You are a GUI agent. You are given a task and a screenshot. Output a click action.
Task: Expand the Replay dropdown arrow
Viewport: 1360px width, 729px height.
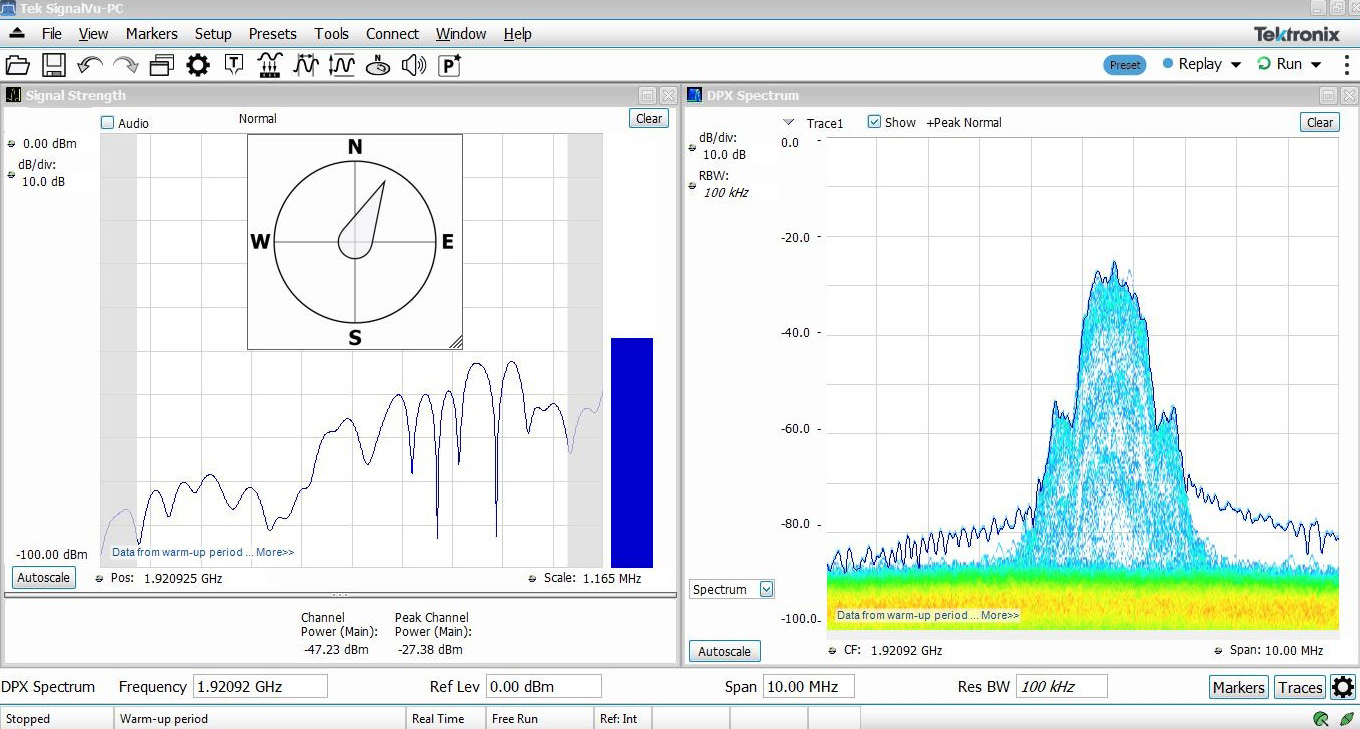pos(1234,63)
